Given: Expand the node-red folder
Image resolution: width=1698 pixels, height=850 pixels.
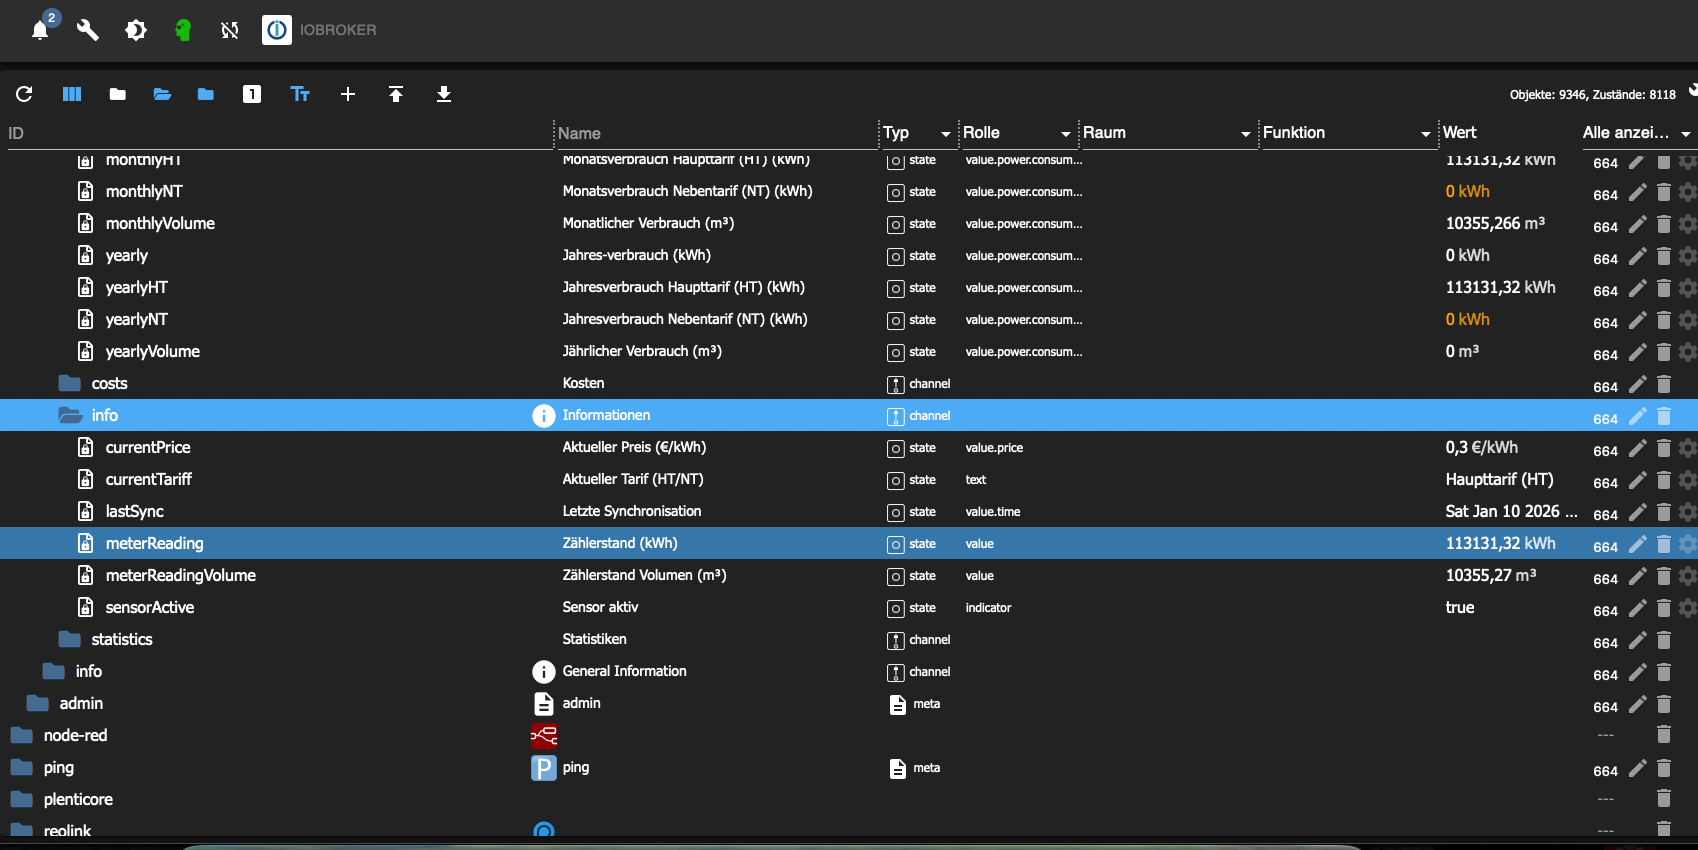Looking at the screenshot, I should coord(22,735).
